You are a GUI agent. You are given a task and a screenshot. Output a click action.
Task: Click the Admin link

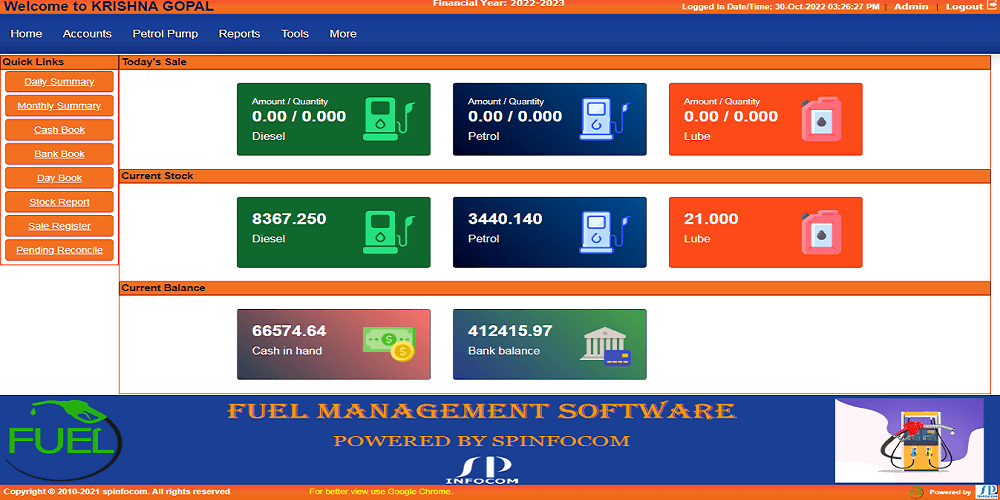click(x=911, y=6)
